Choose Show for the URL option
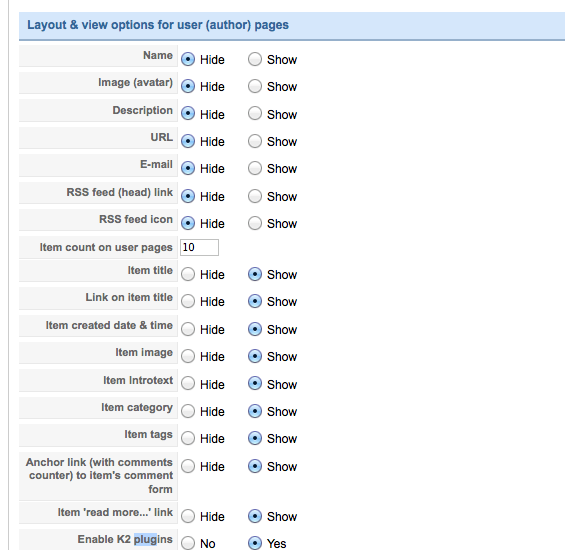 255,141
